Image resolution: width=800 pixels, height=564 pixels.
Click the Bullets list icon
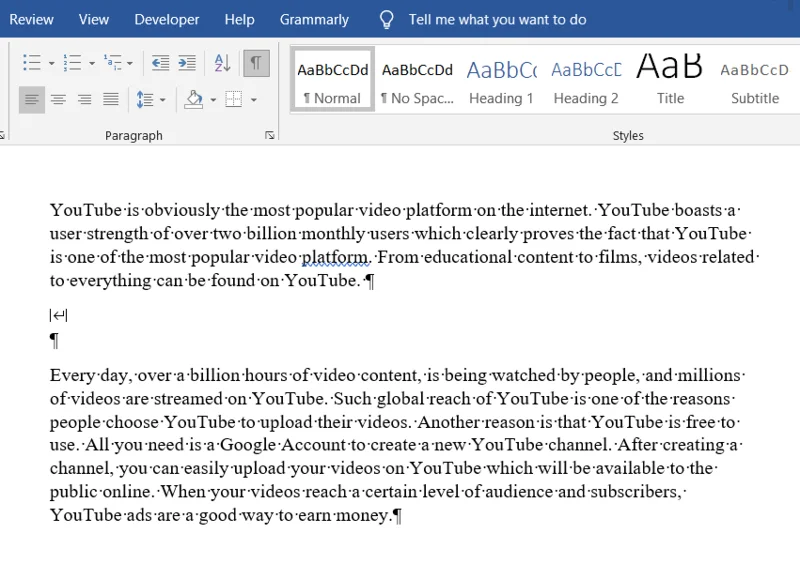(x=32, y=63)
